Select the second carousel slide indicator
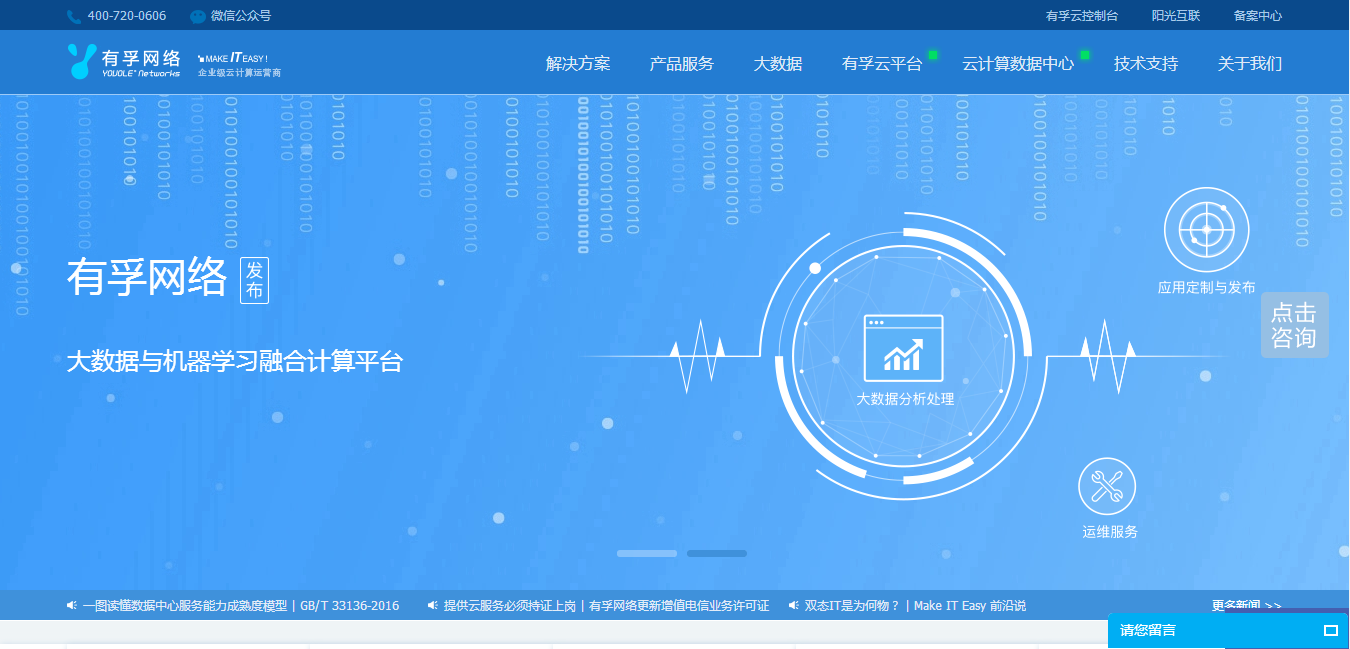Screen dimensions: 1350x649 click(x=717, y=553)
